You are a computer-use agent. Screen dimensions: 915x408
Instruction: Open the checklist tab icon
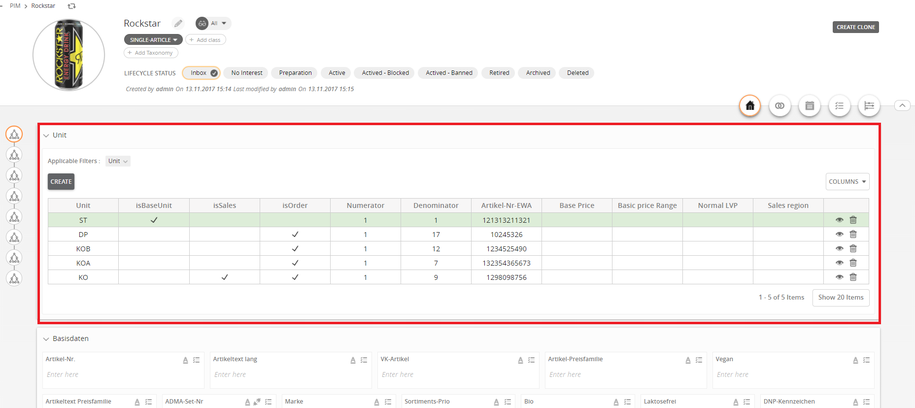point(840,106)
